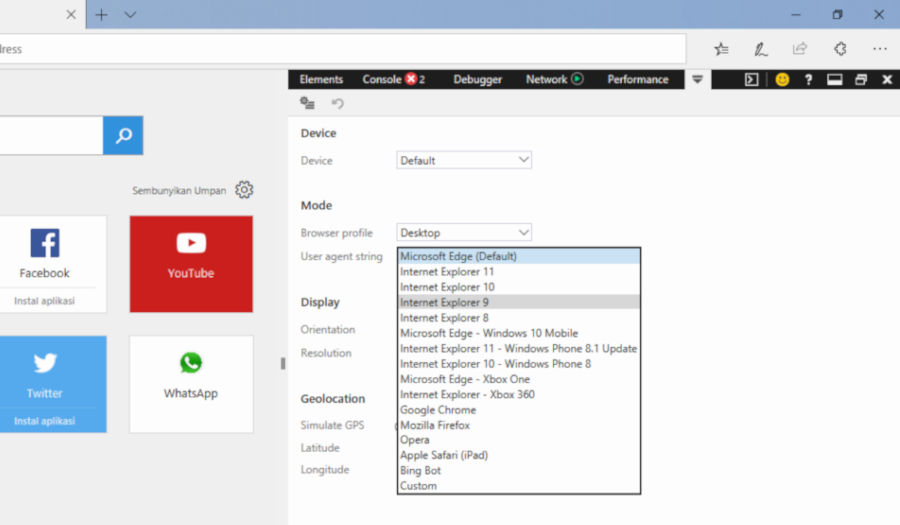Toggle the console drawer icon

(x=751, y=79)
